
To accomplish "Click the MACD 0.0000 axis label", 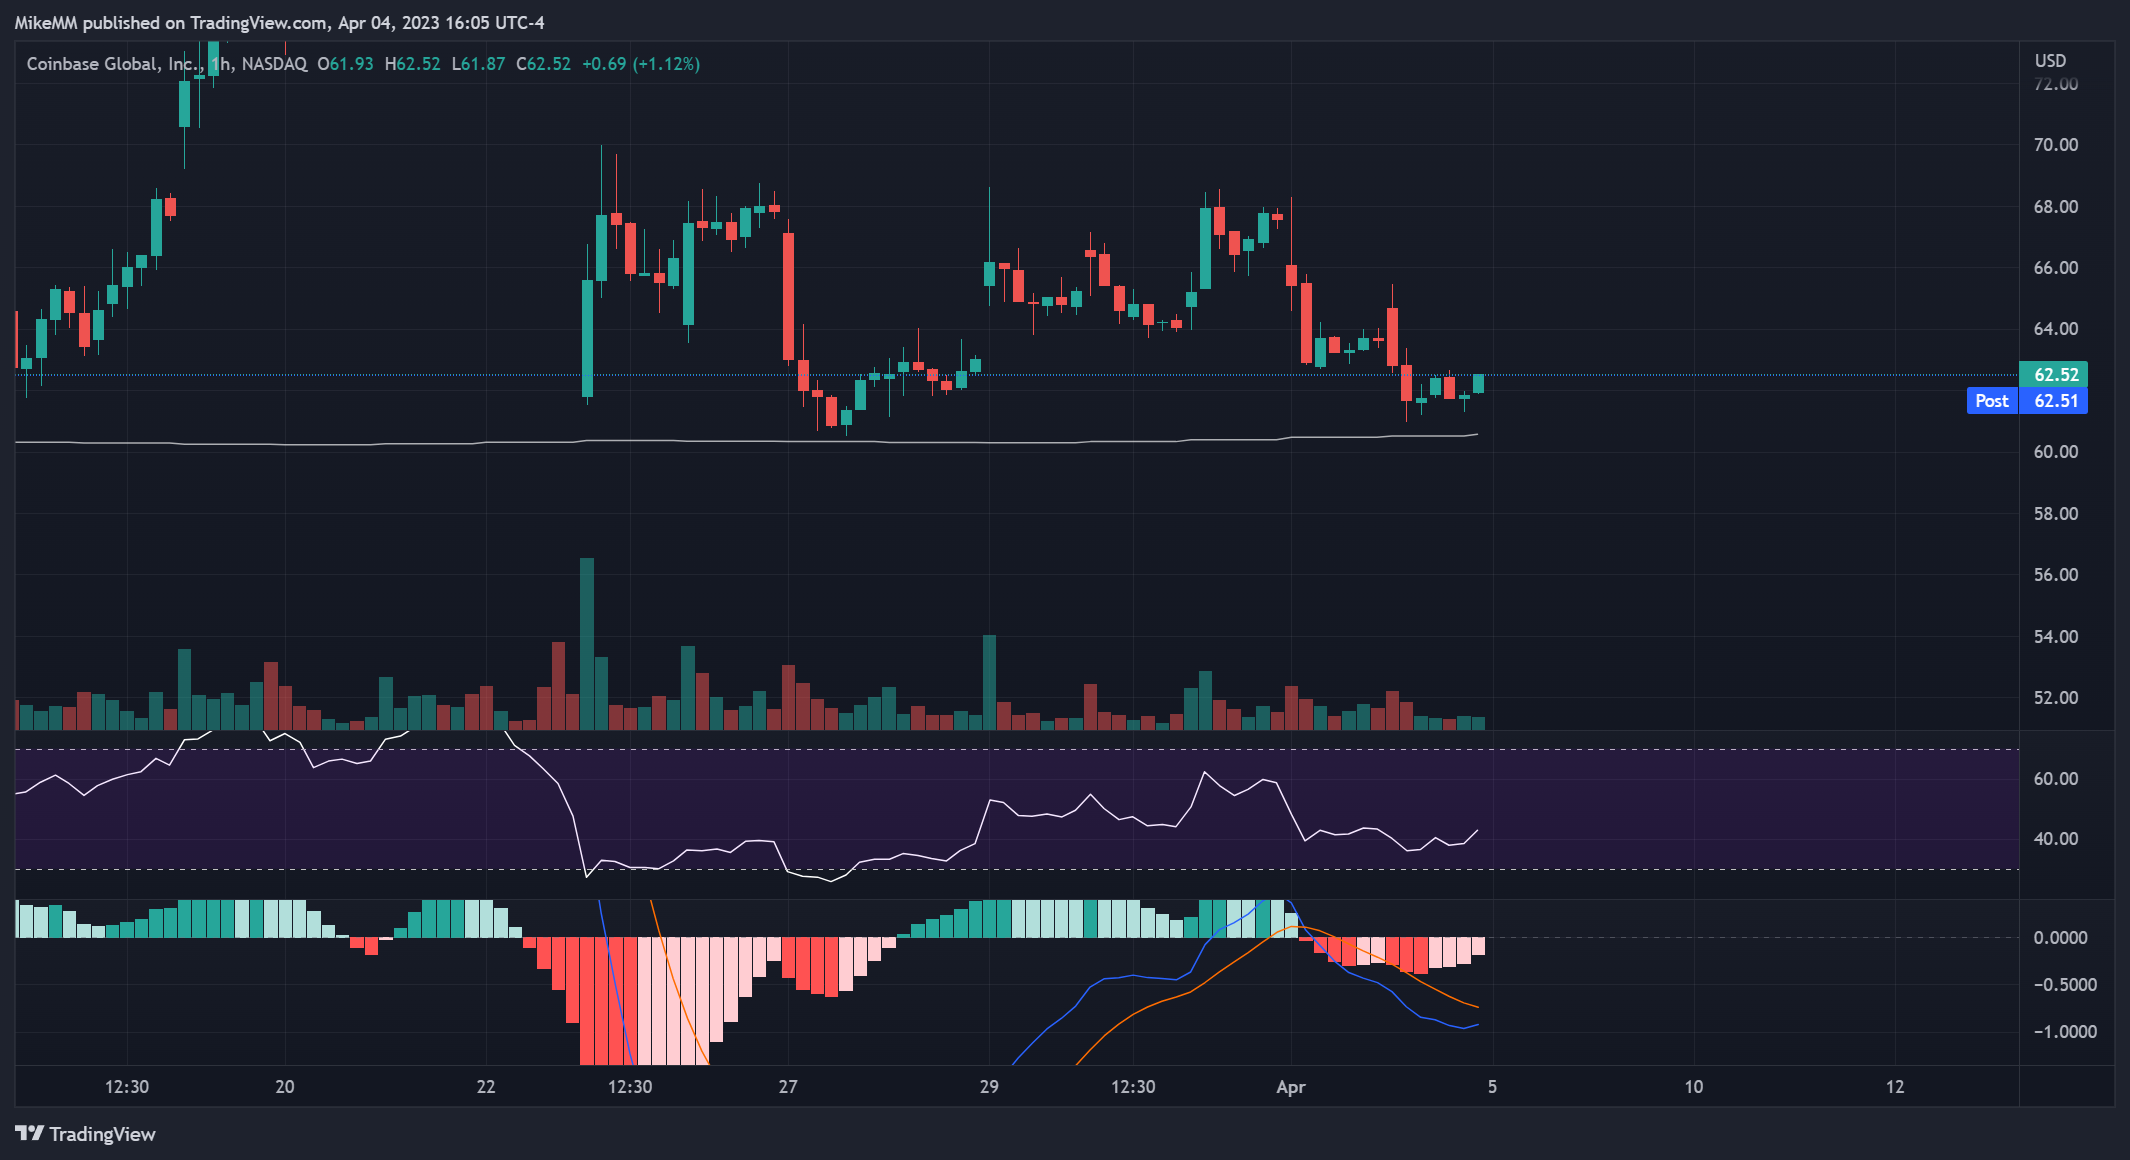I will point(2061,938).
